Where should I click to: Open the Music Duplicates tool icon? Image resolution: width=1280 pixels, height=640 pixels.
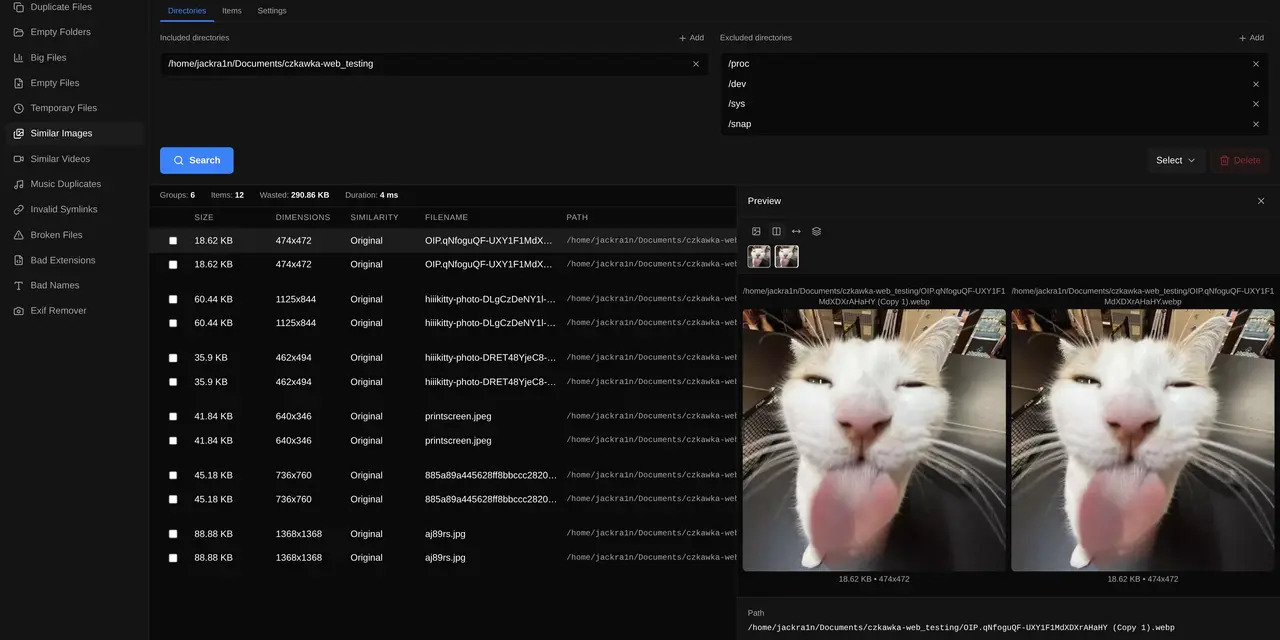click(18, 184)
